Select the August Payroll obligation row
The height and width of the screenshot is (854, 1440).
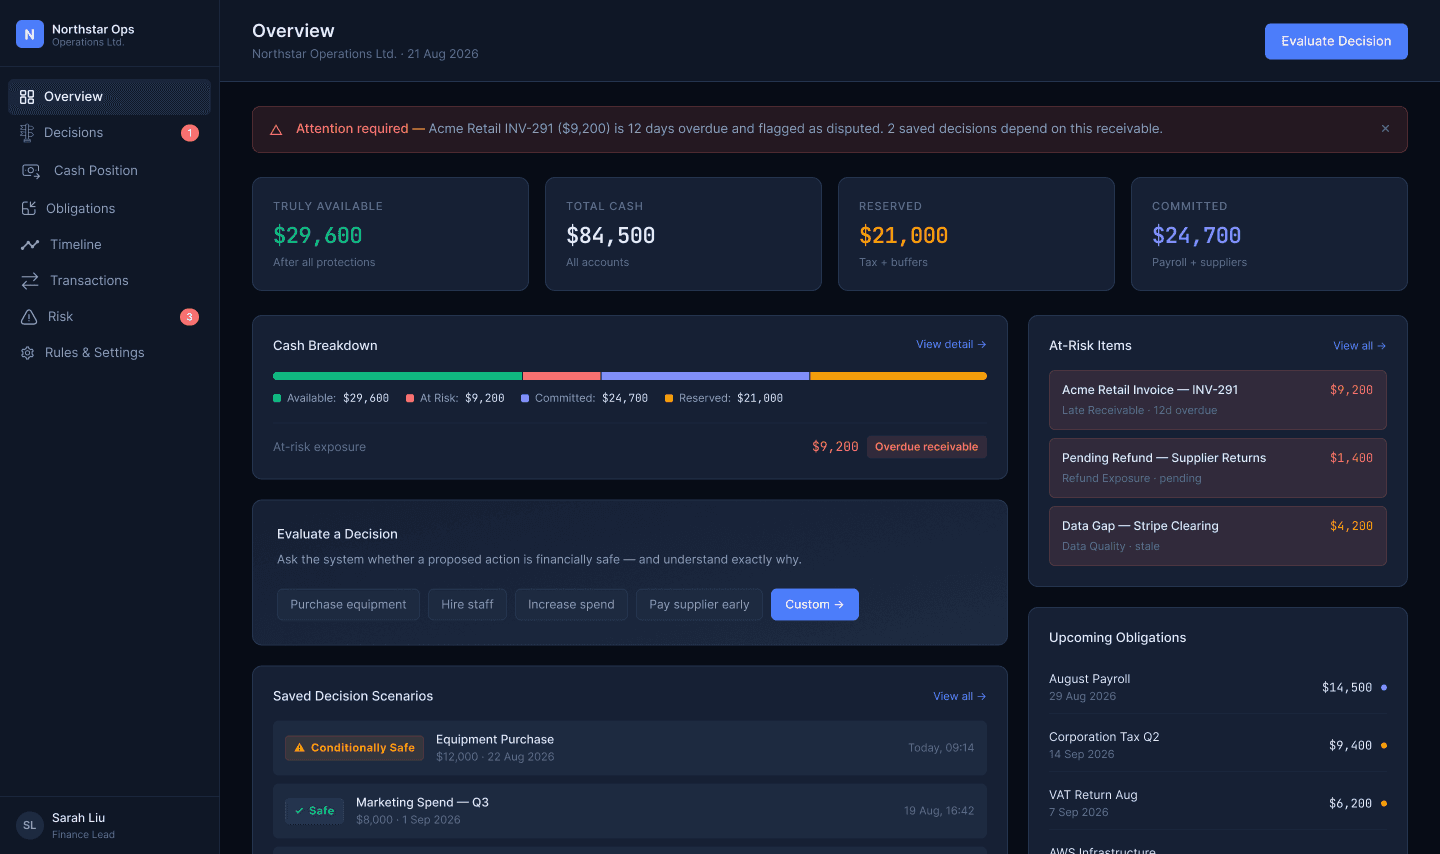click(1218, 687)
